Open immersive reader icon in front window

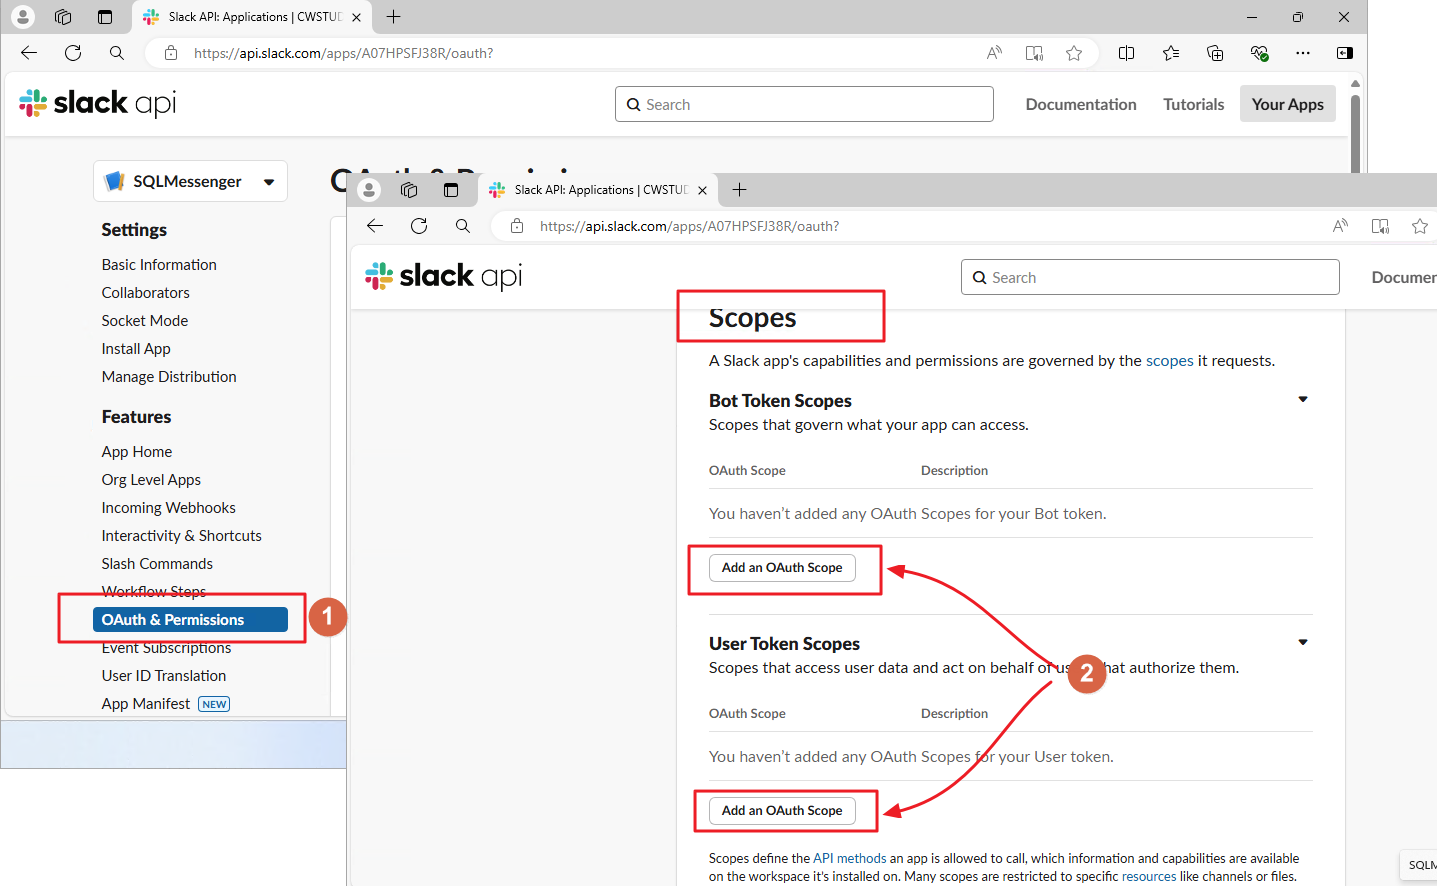click(1380, 226)
